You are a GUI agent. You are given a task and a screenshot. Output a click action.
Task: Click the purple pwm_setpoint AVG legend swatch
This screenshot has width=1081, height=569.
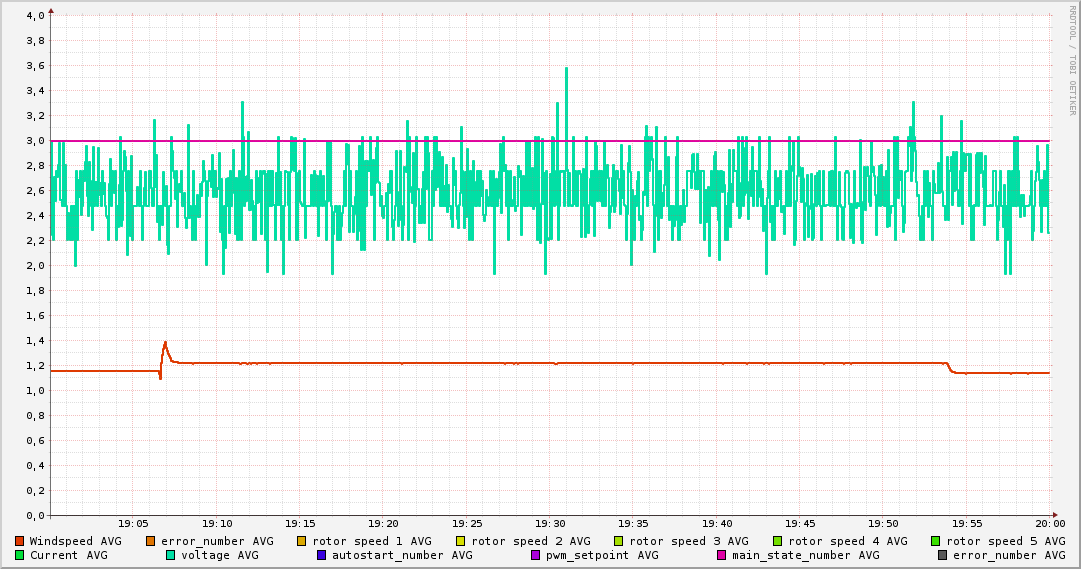pyautogui.click(x=536, y=555)
